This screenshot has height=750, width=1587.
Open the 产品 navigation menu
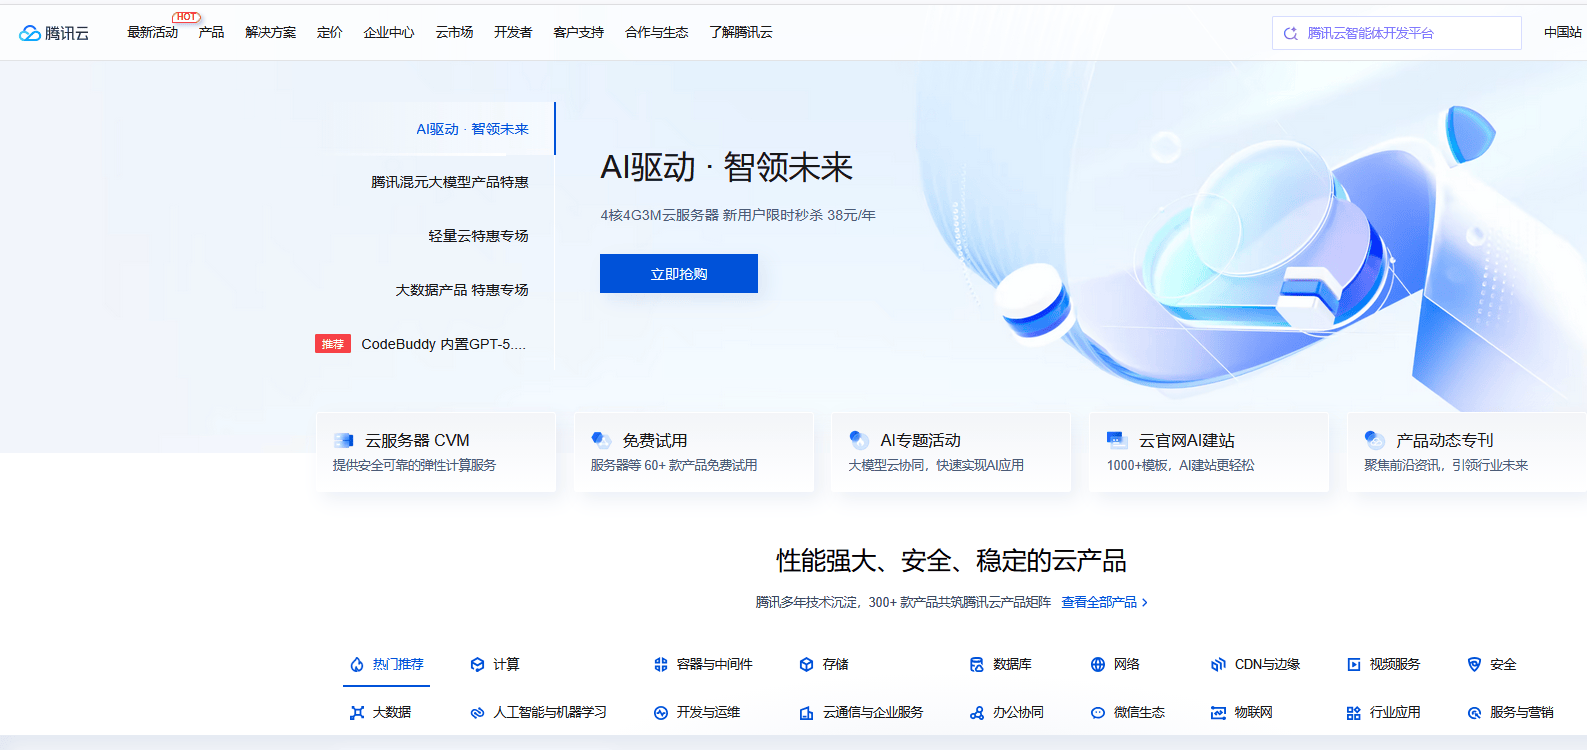click(211, 32)
